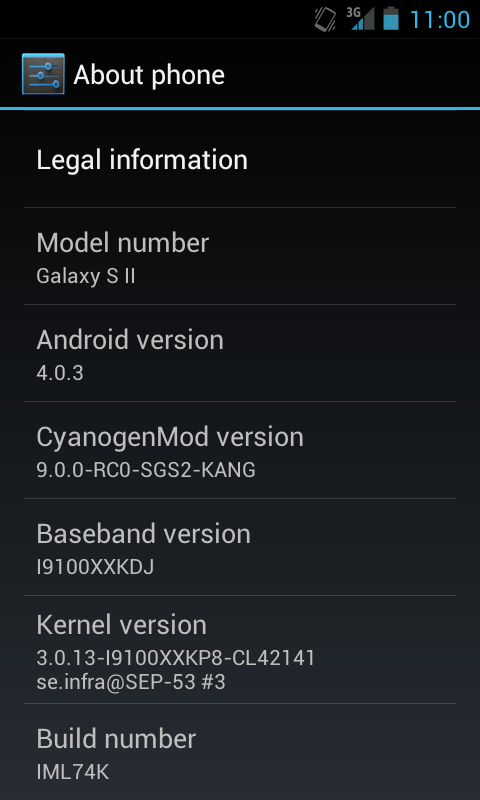The width and height of the screenshot is (480, 800).
Task: Tap the 11:00 clock in status bar
Action: click(x=440, y=20)
